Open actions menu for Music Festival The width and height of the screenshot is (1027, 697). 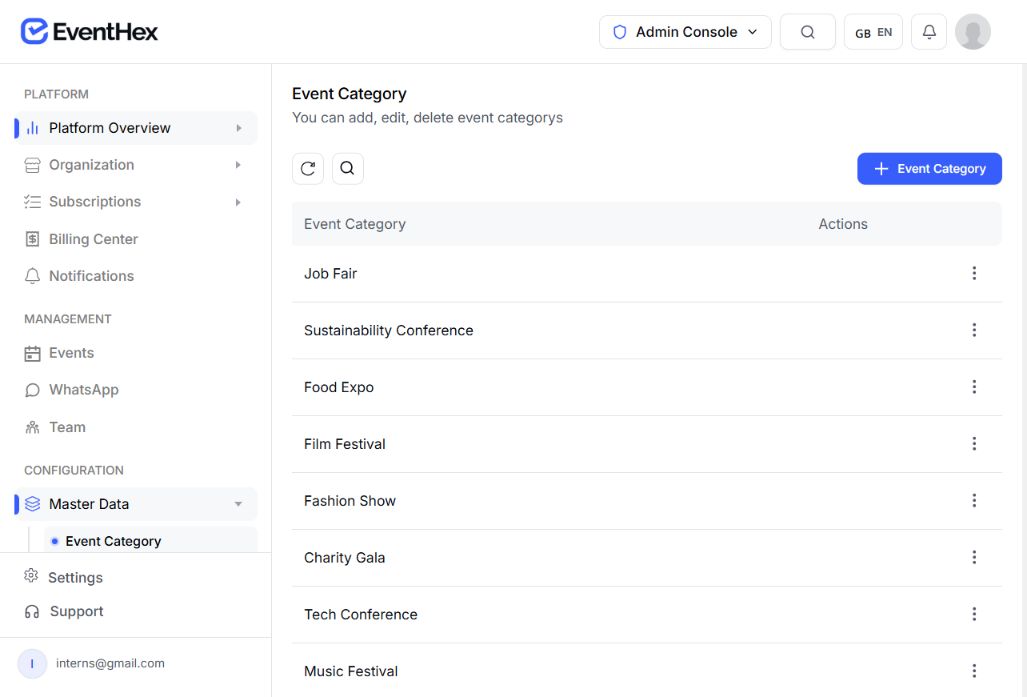pos(974,671)
